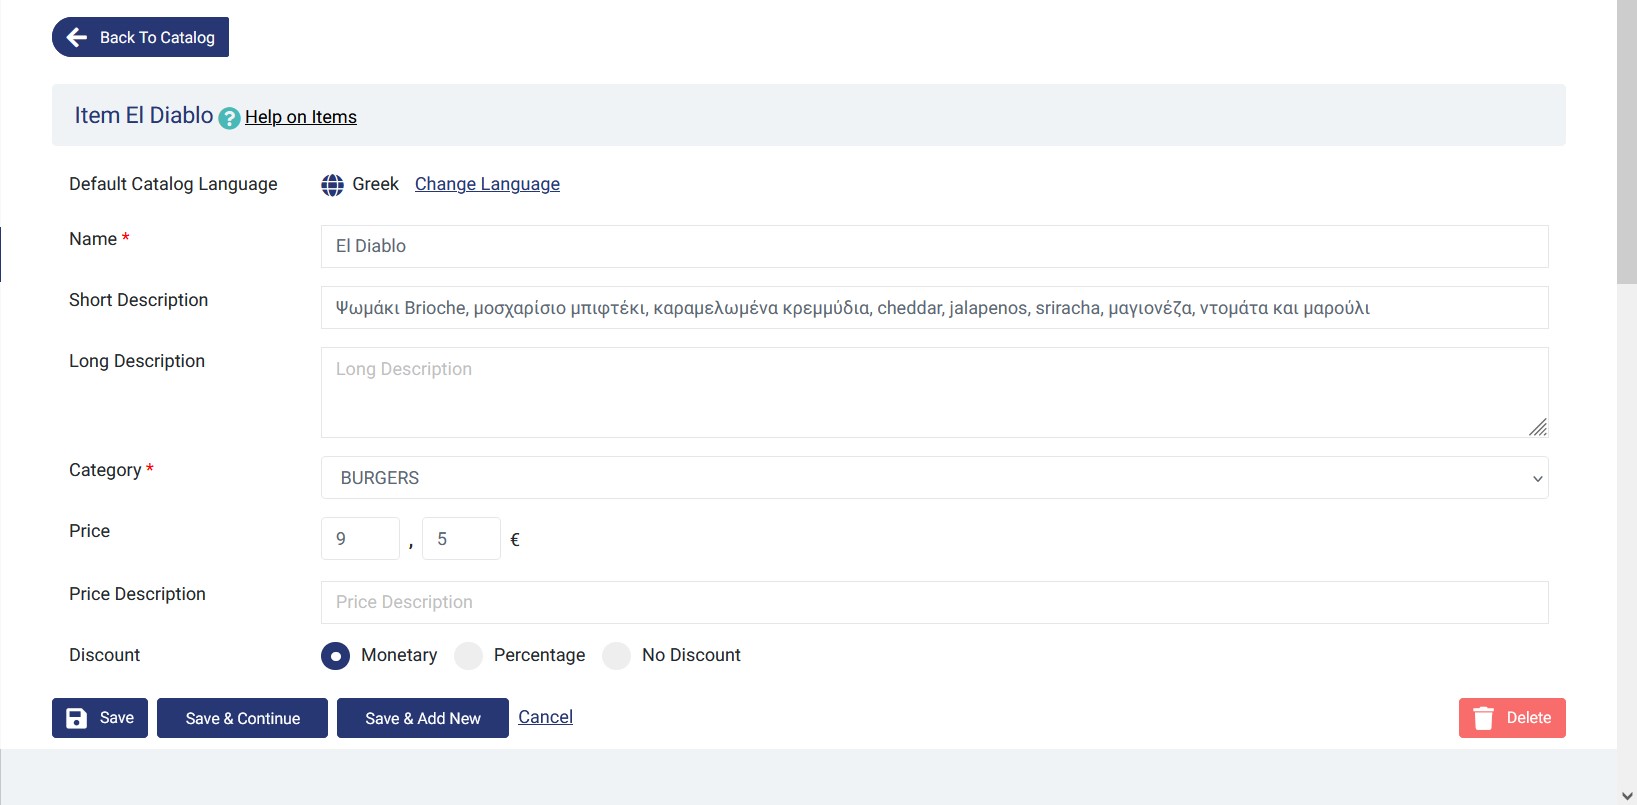The image size is (1637, 805).
Task: Select the Monetary discount radio button
Action: (x=336, y=656)
